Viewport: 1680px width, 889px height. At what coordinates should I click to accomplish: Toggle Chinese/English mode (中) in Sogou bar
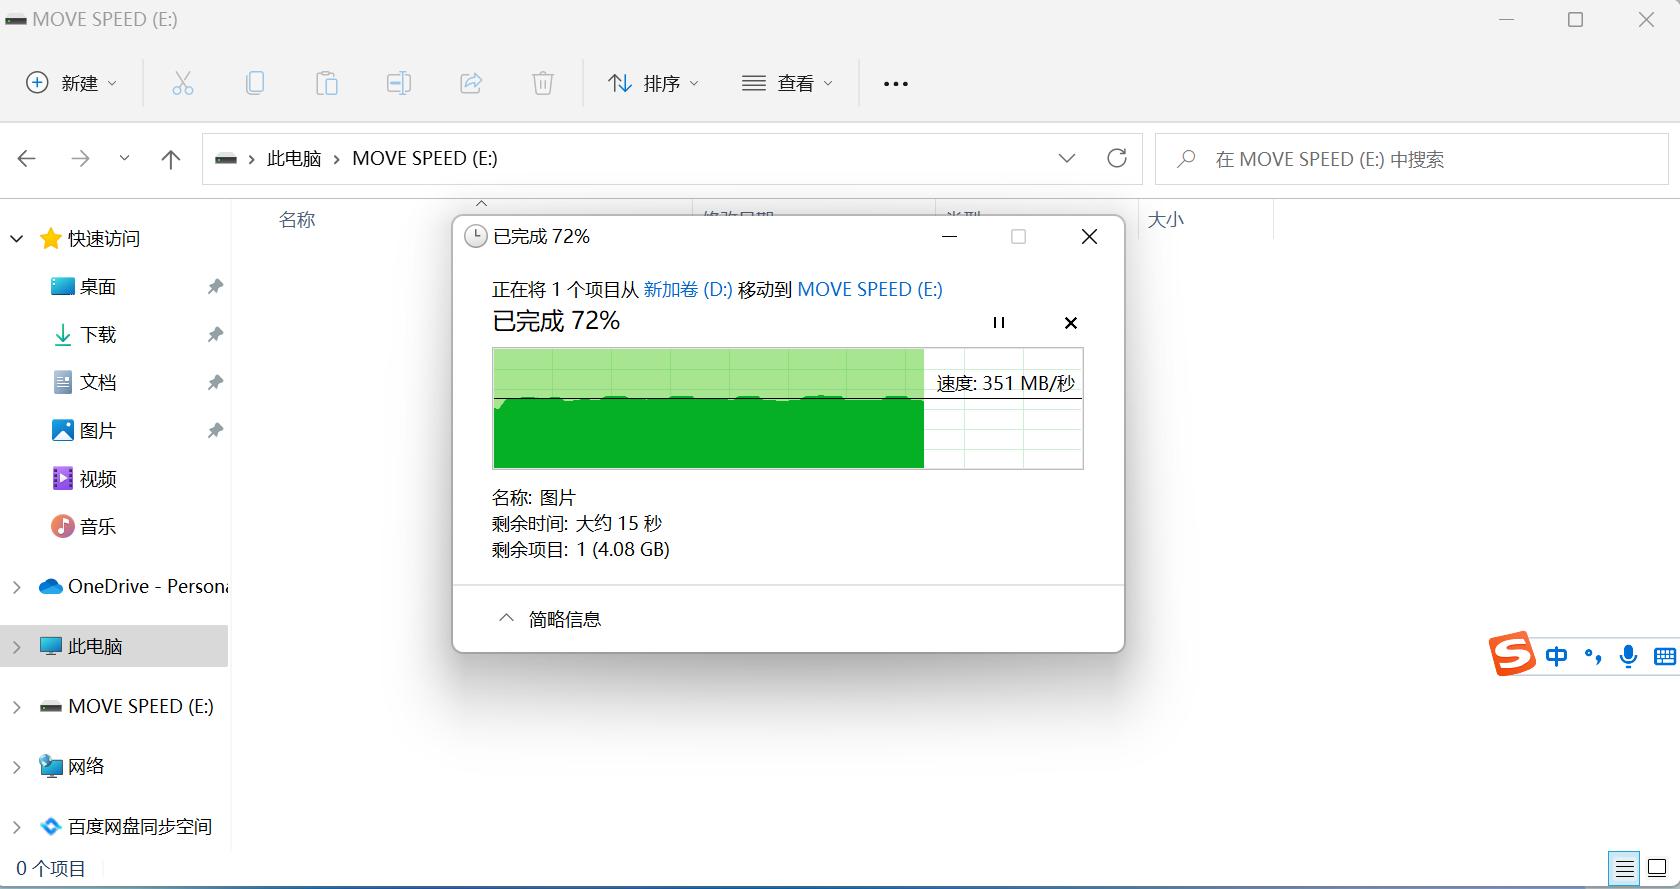(1557, 656)
